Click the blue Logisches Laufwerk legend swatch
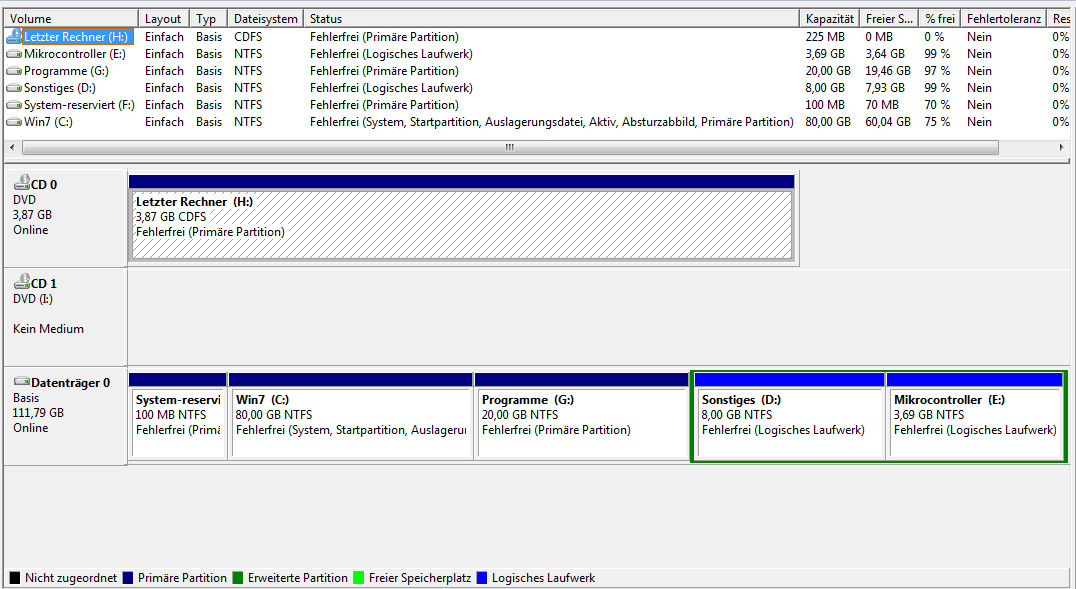The image size is (1076, 589). click(482, 578)
